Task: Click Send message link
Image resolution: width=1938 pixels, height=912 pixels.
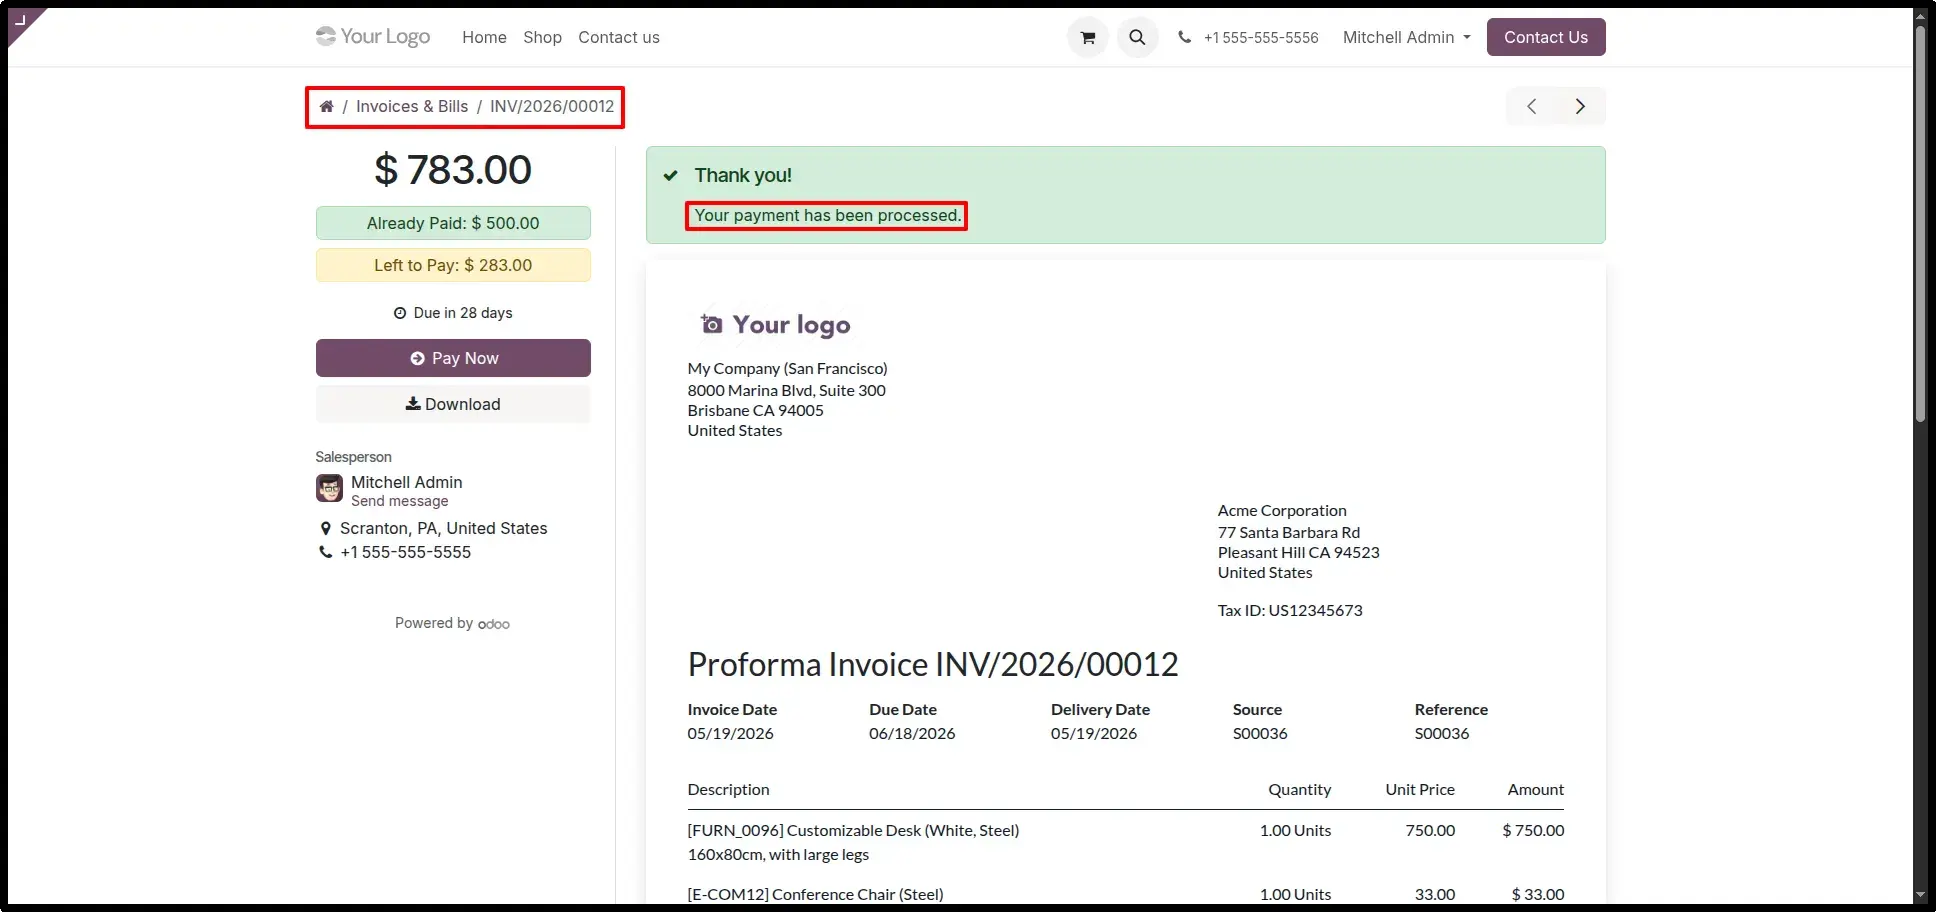Action: tap(399, 501)
